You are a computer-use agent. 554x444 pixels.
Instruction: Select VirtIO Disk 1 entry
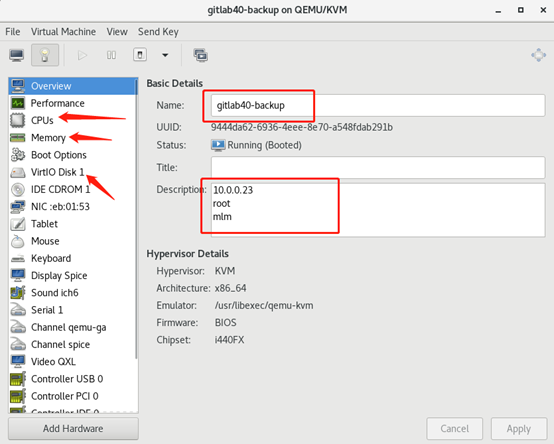72,172
